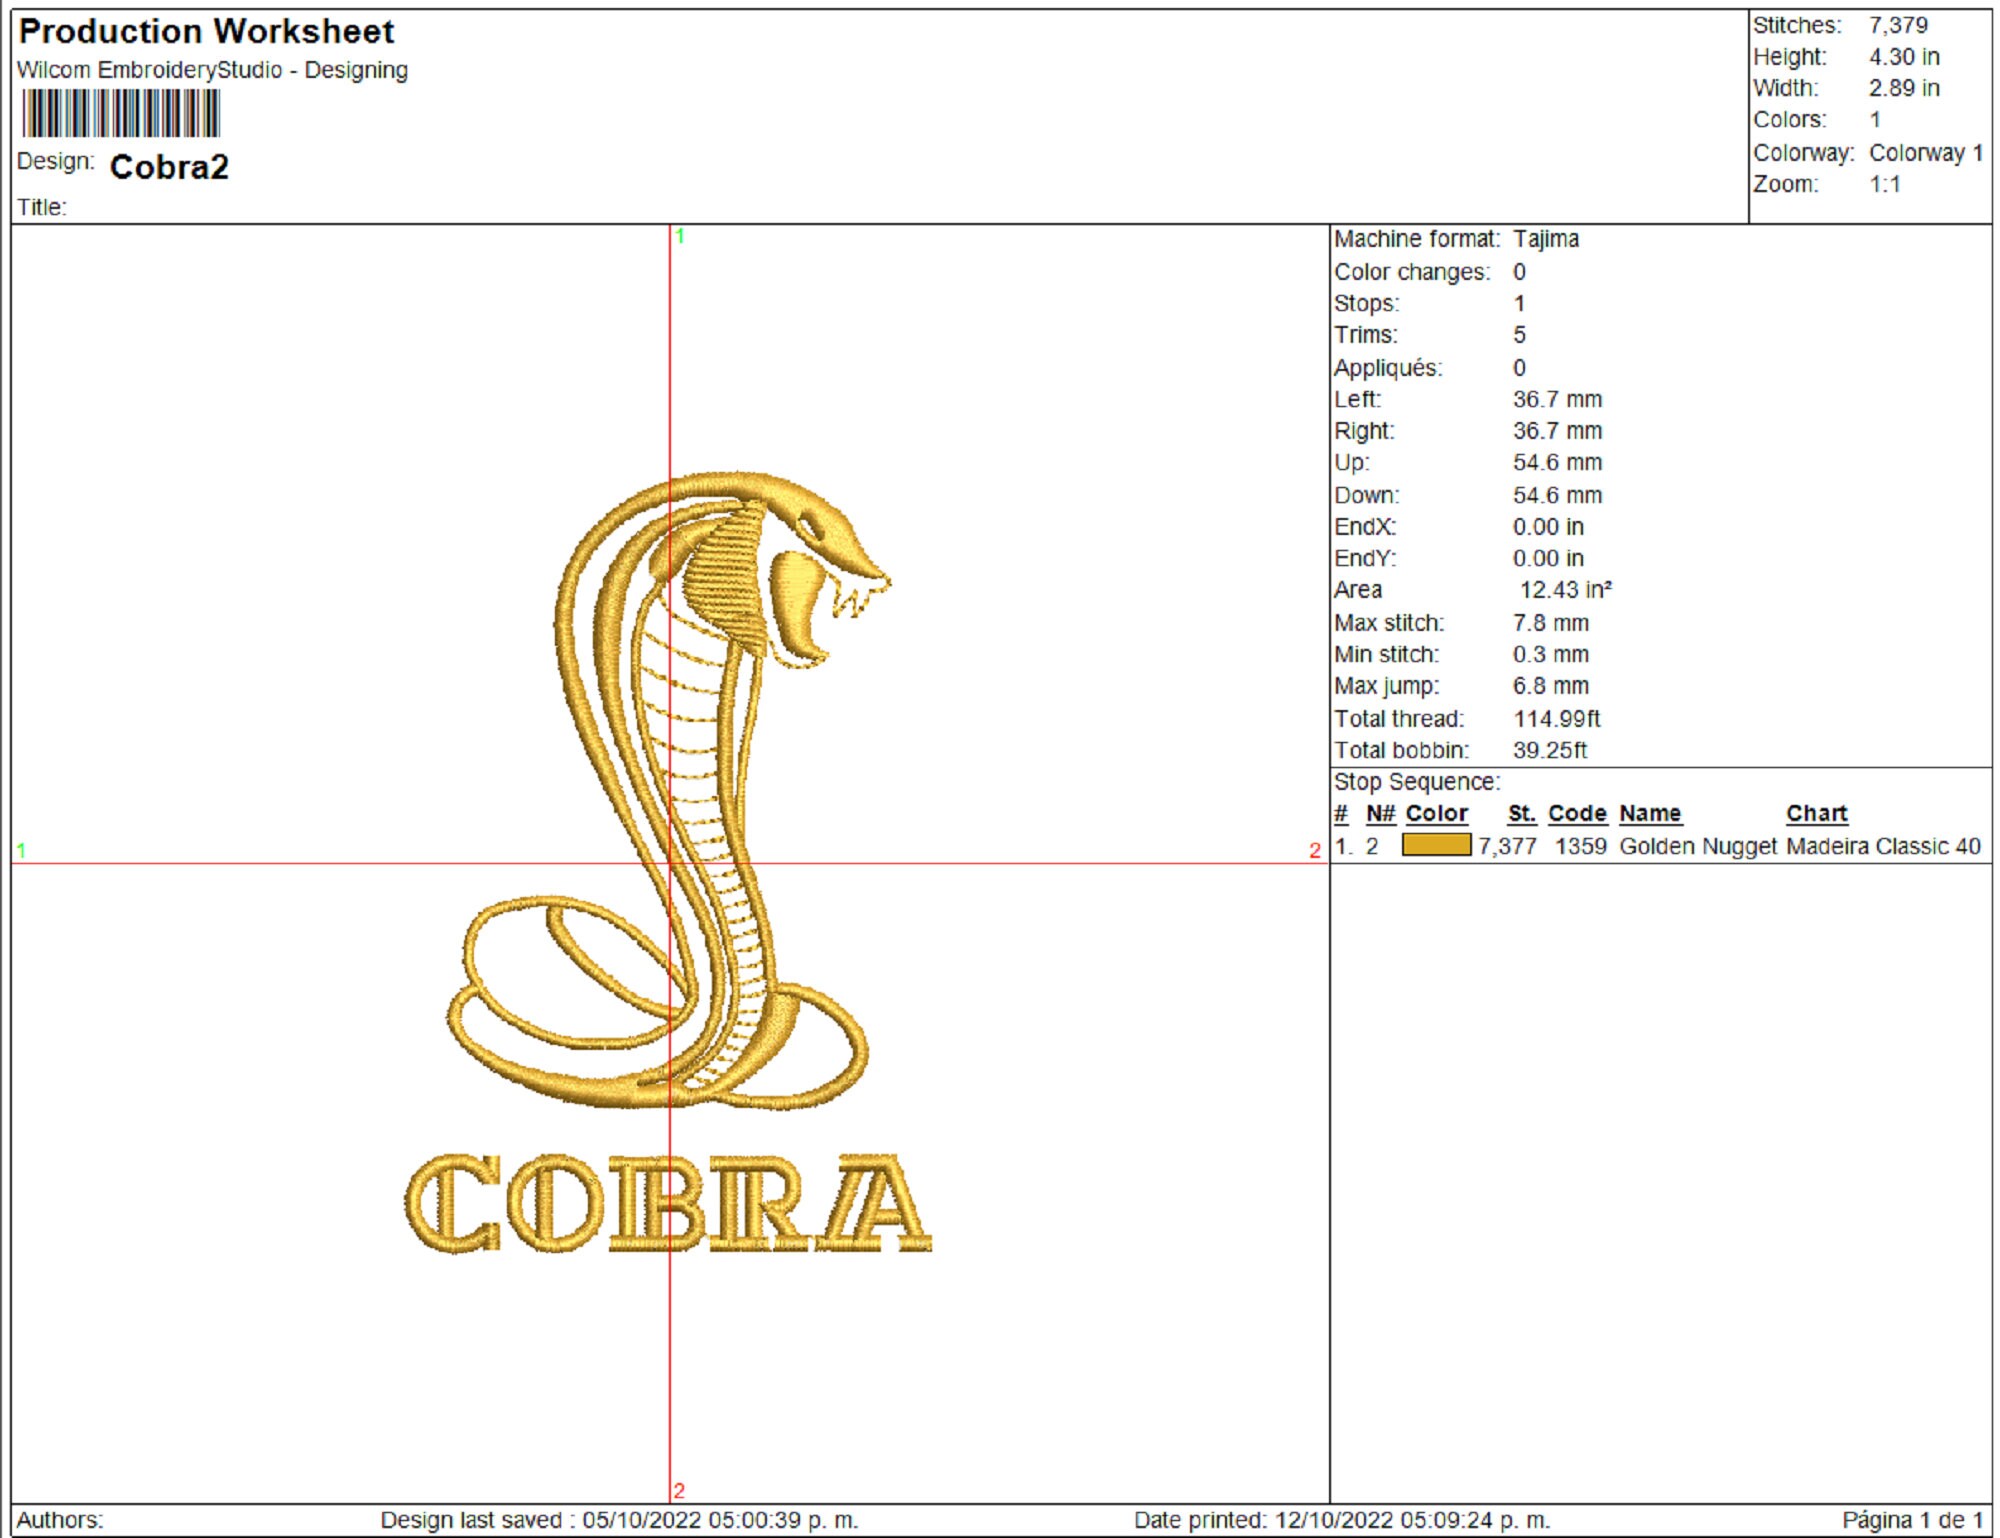Viewport: 2000px width, 1538px height.
Task: Click the 'Code' column header
Action: pyautogui.click(x=1577, y=814)
